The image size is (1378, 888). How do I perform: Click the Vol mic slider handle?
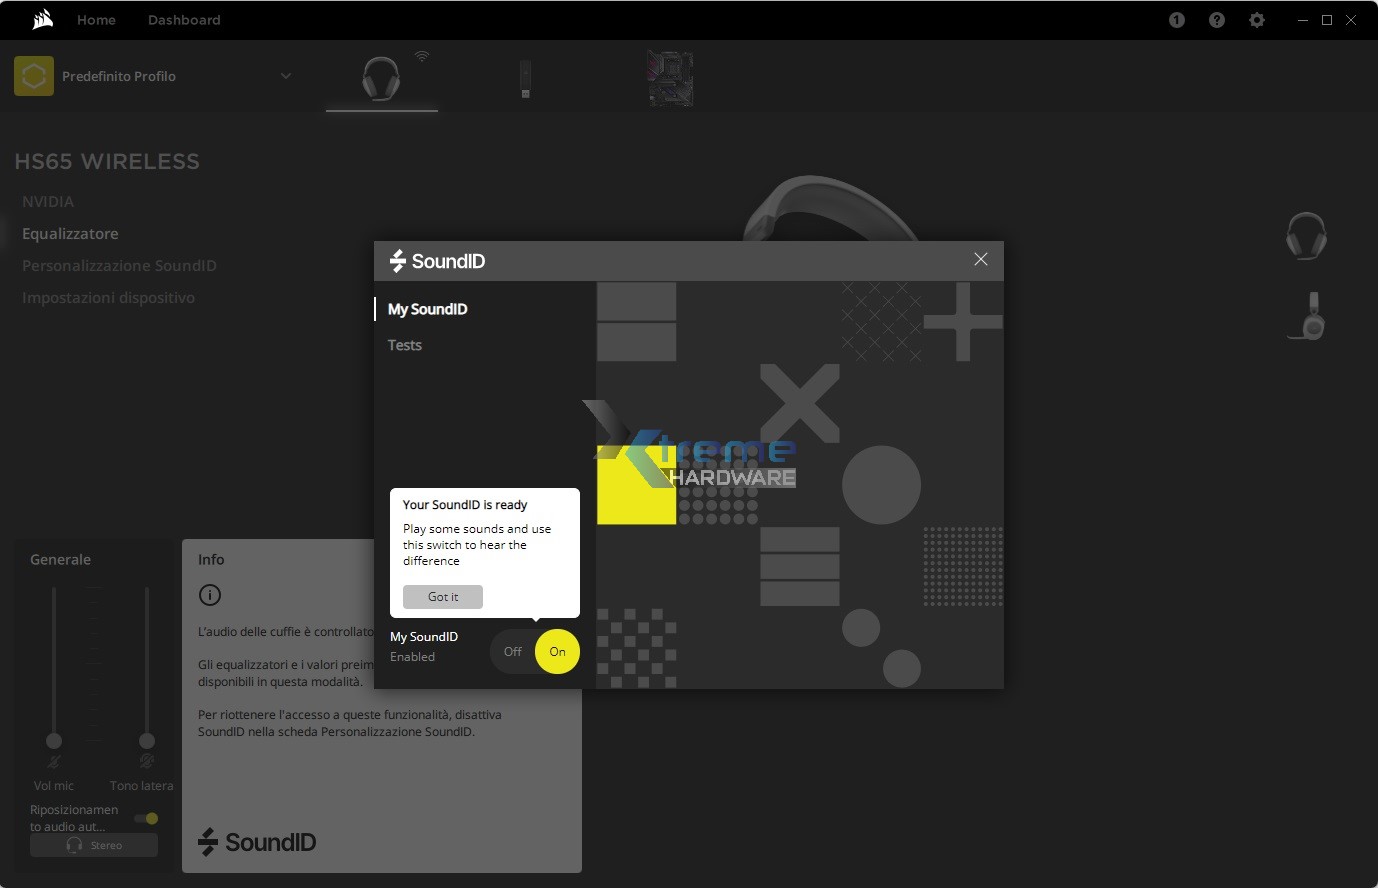pos(54,741)
